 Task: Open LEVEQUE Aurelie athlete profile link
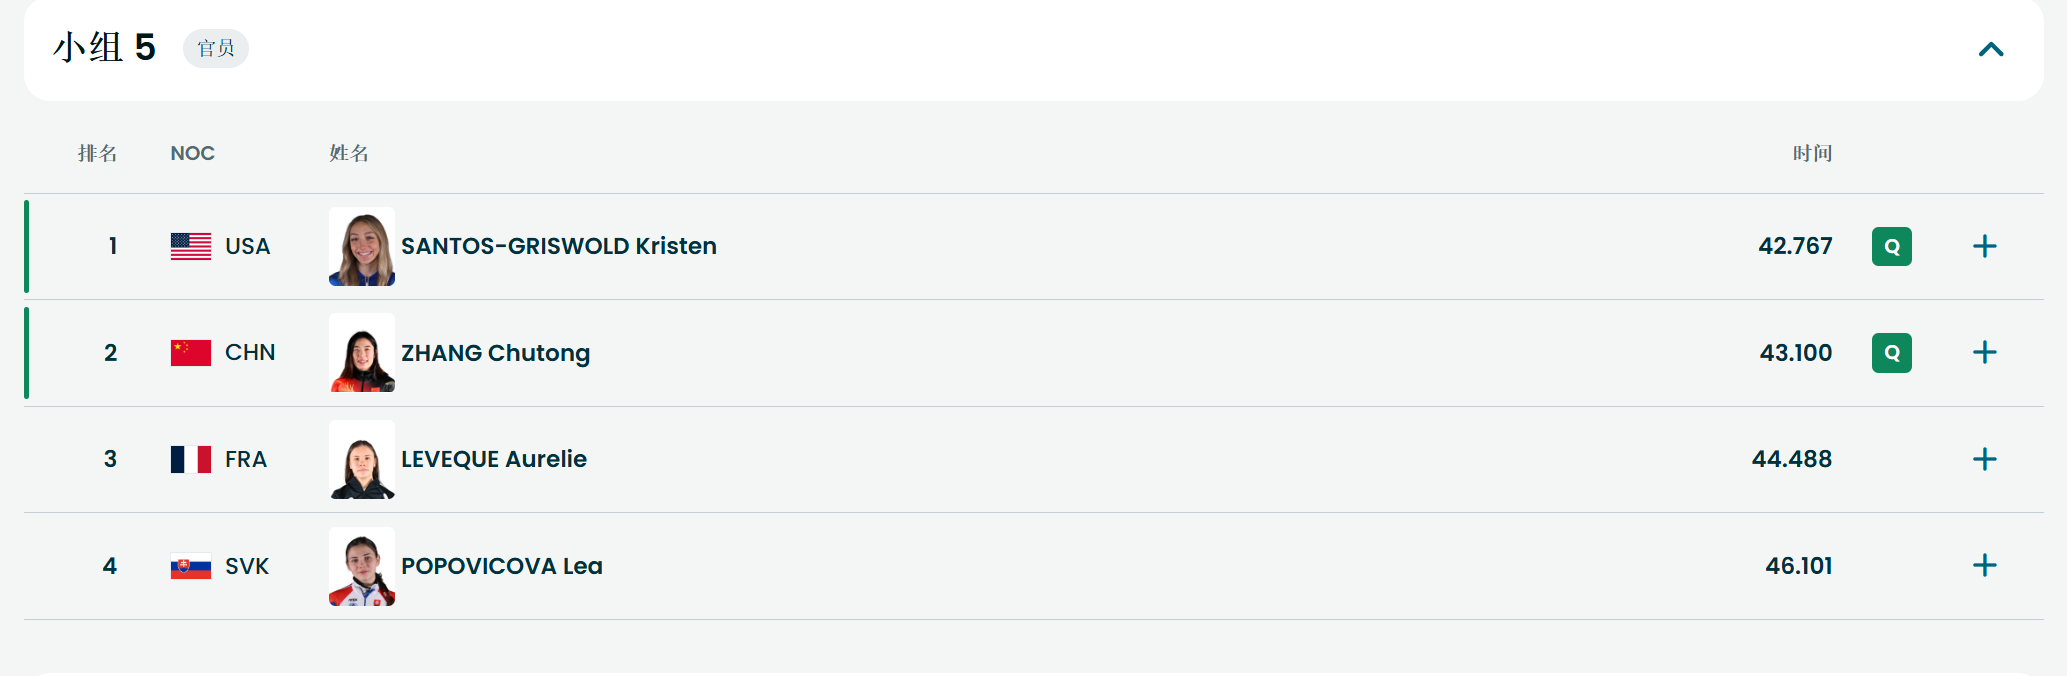pos(494,459)
